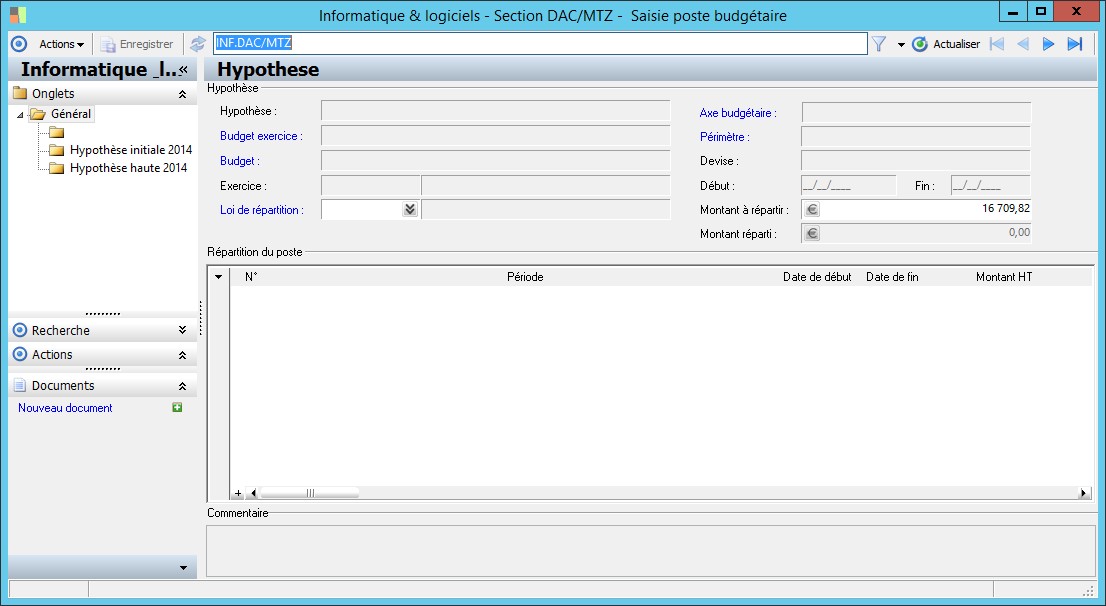Go to next record arrow
1106x606 pixels.
1048,44
